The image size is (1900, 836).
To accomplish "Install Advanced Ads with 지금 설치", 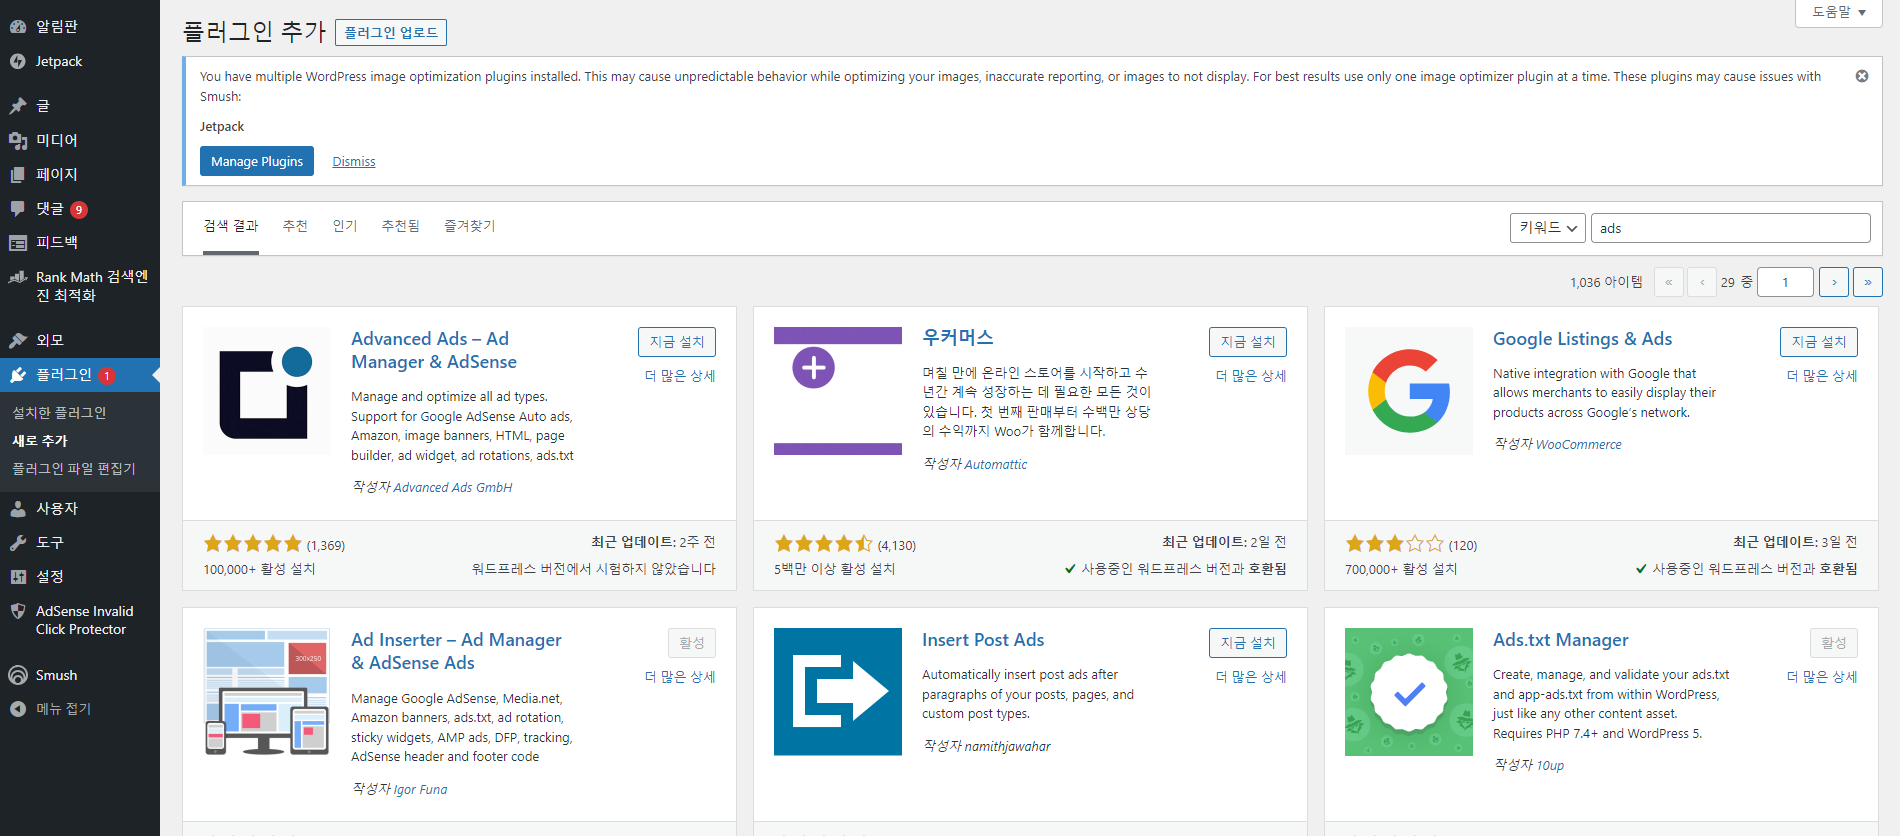I will pyautogui.click(x=677, y=342).
